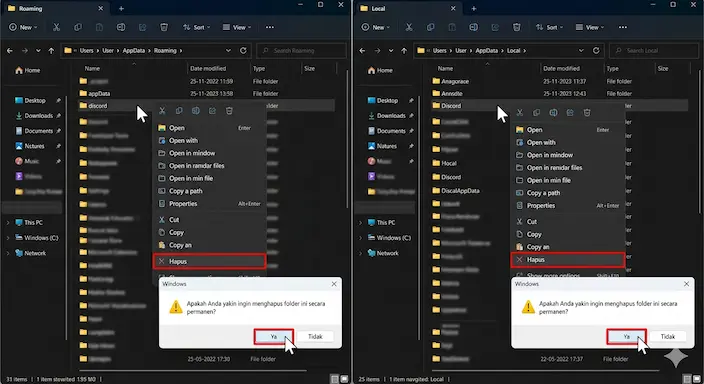Screen dimensions: 704x384
Task: Go up one level in Roaming window
Action: (x=51, y=51)
